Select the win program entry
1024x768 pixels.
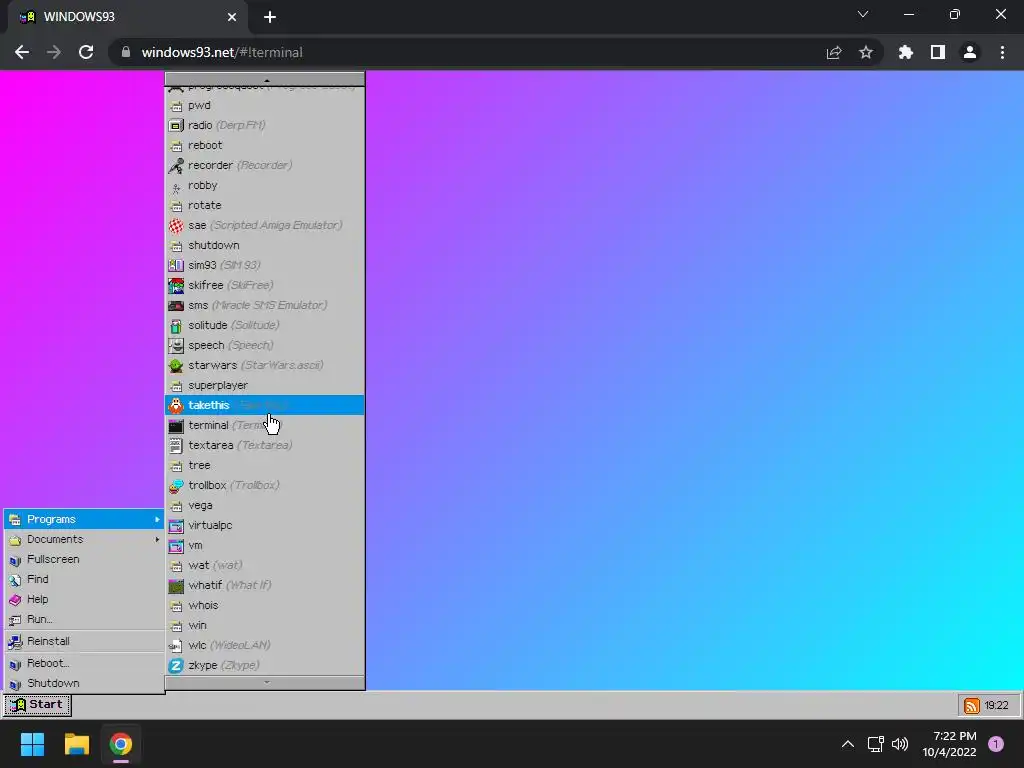pyautogui.click(x=264, y=625)
